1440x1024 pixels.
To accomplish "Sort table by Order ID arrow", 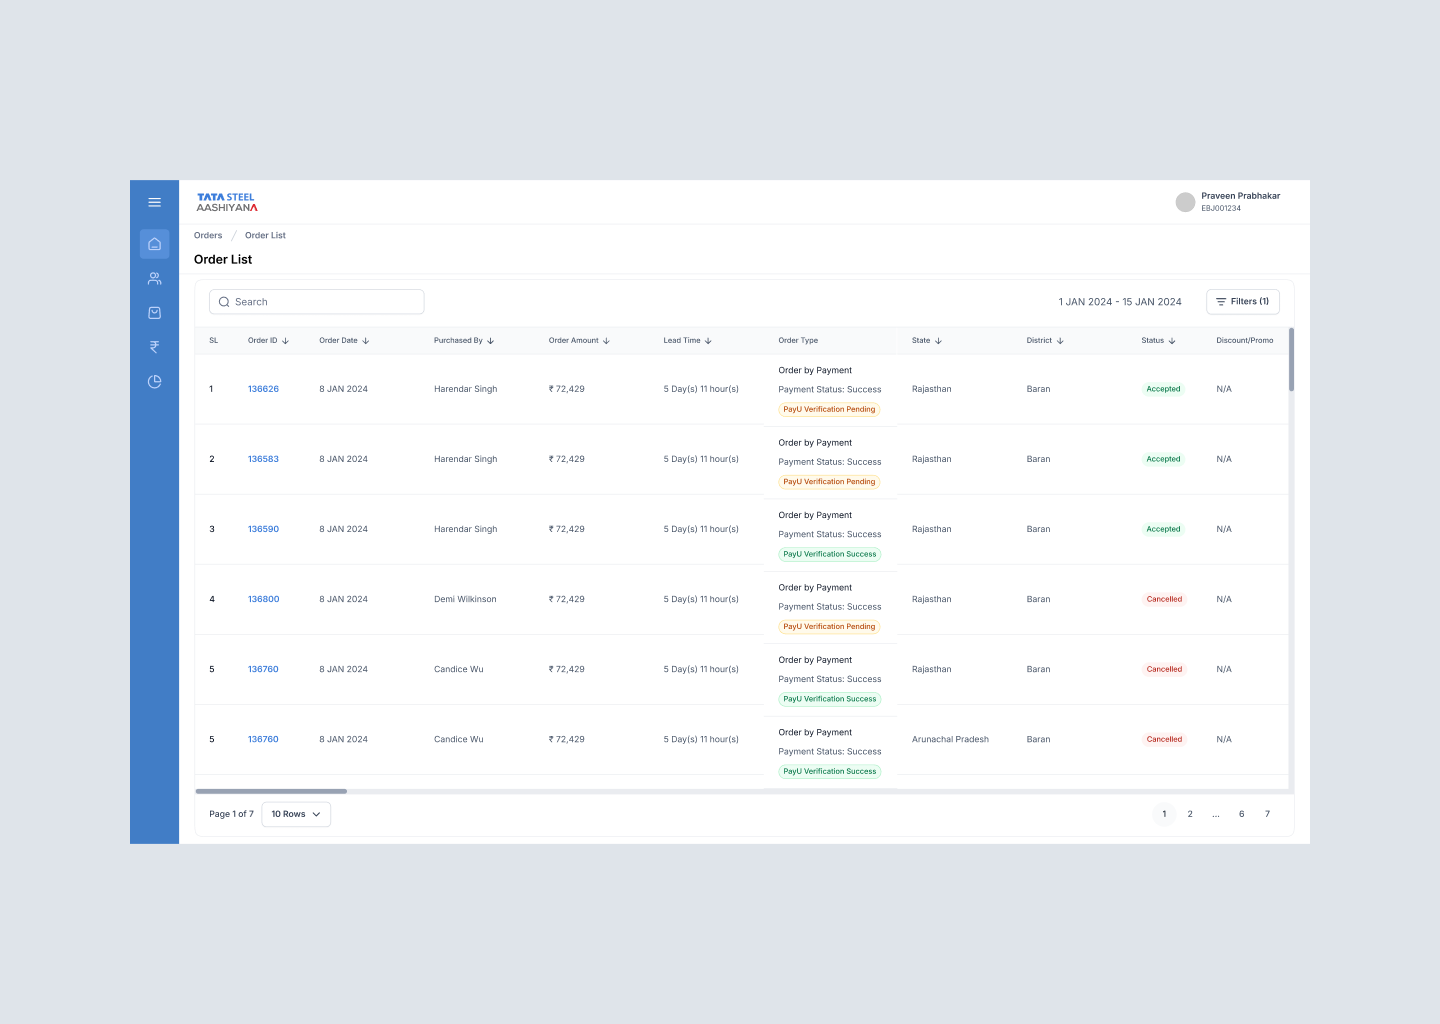I will (285, 341).
